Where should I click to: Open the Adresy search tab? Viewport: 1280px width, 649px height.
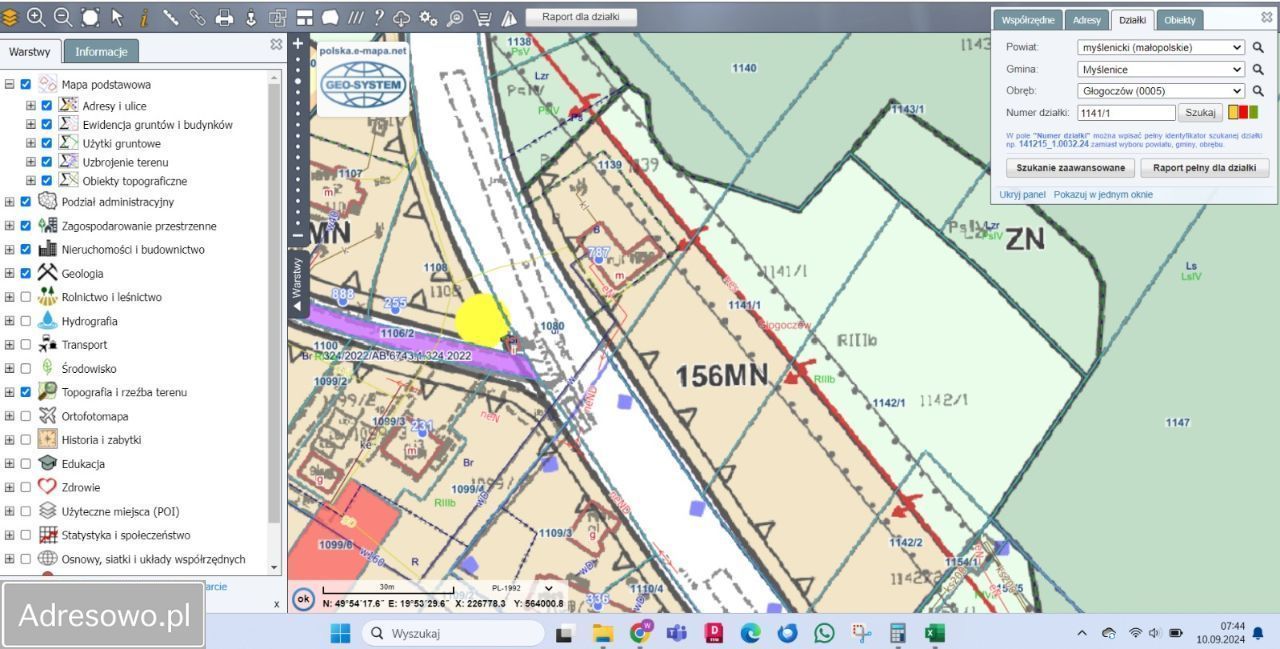click(x=1086, y=20)
